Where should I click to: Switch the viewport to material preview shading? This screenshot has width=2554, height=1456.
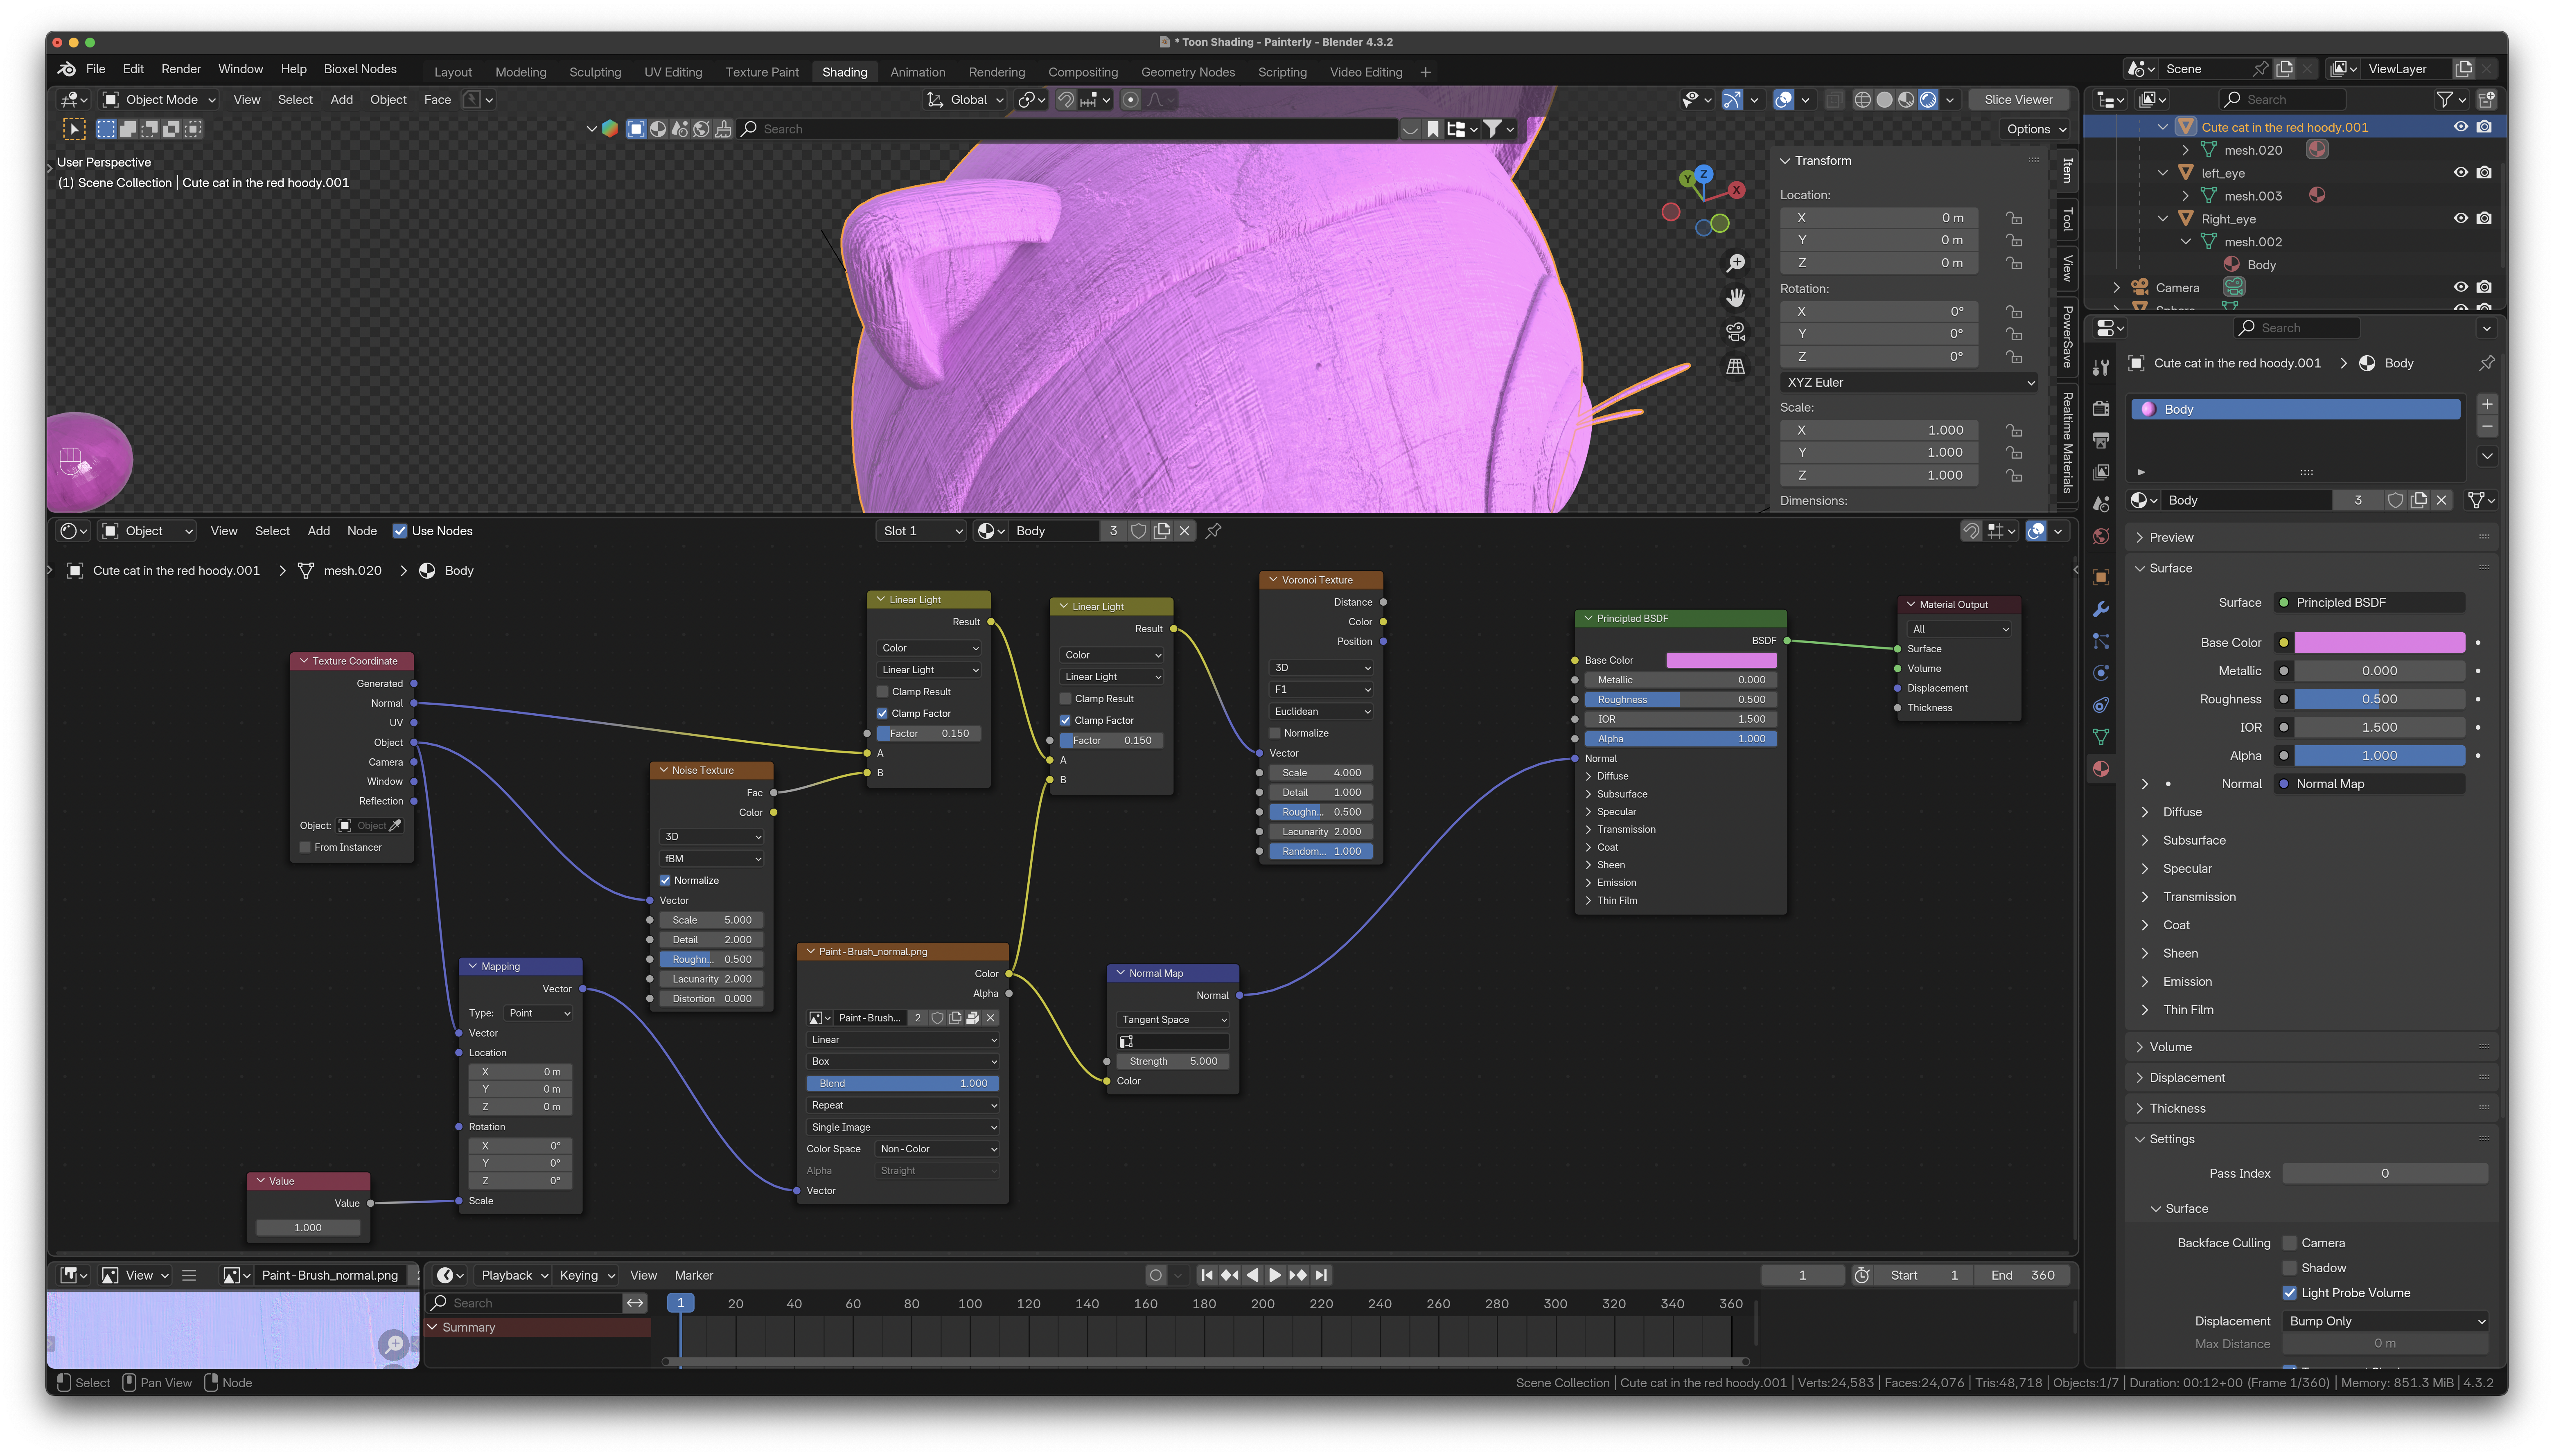[1906, 100]
